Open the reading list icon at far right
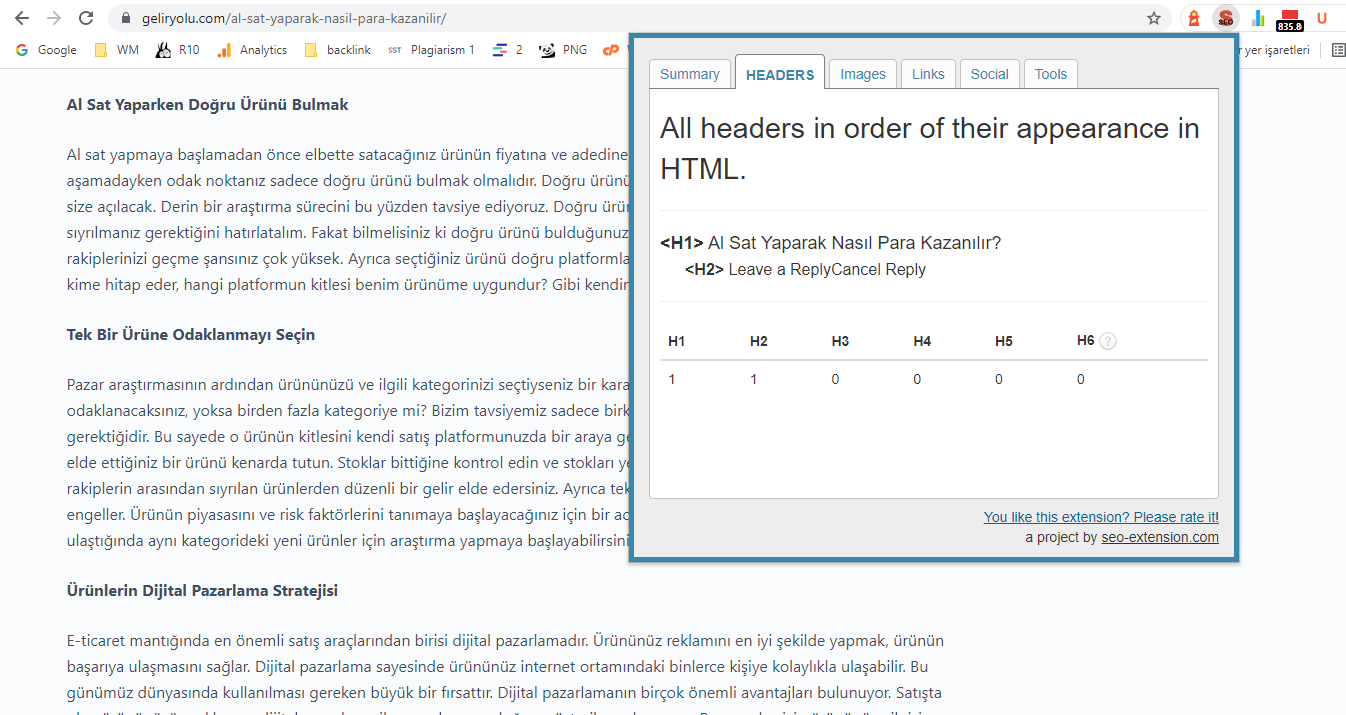Screen dimensions: 1346x715 (1338, 50)
